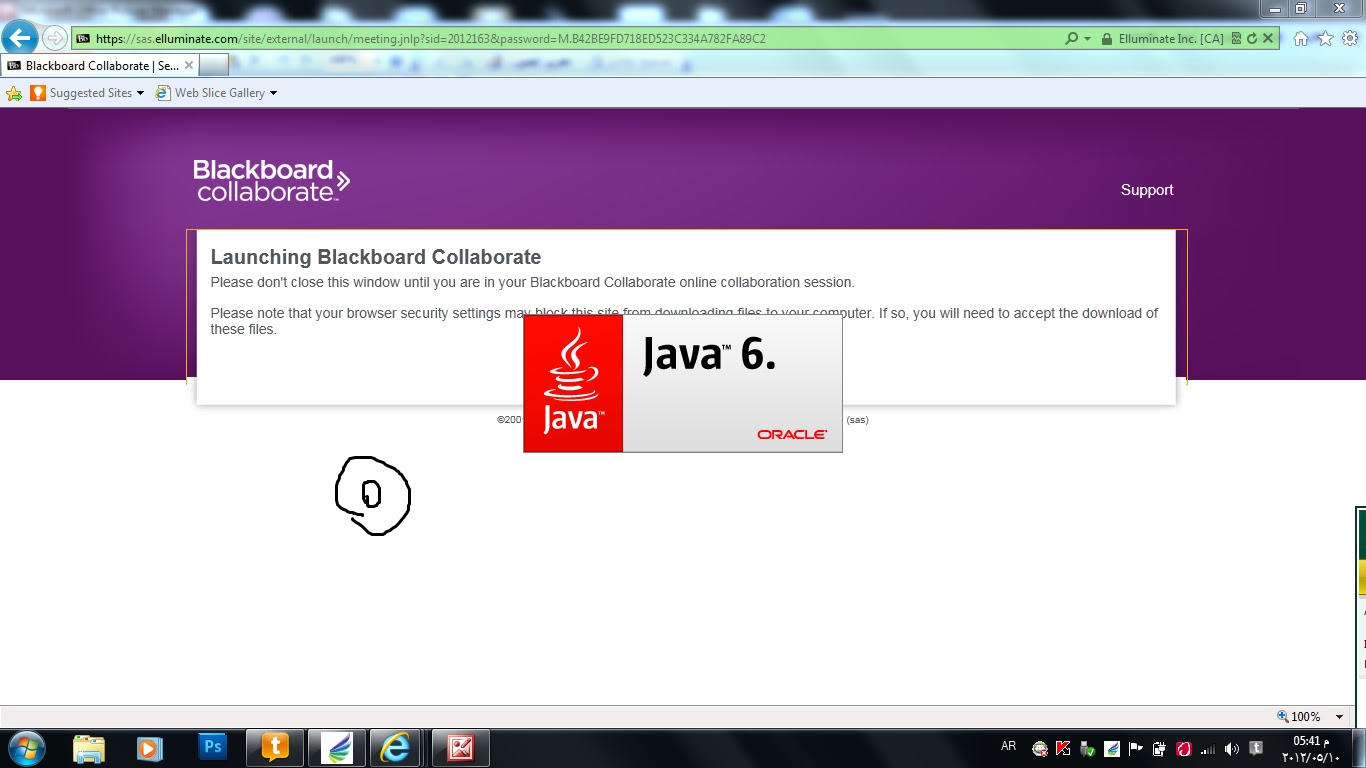
Task: Refresh the page with the reload icon
Action: coord(1251,38)
